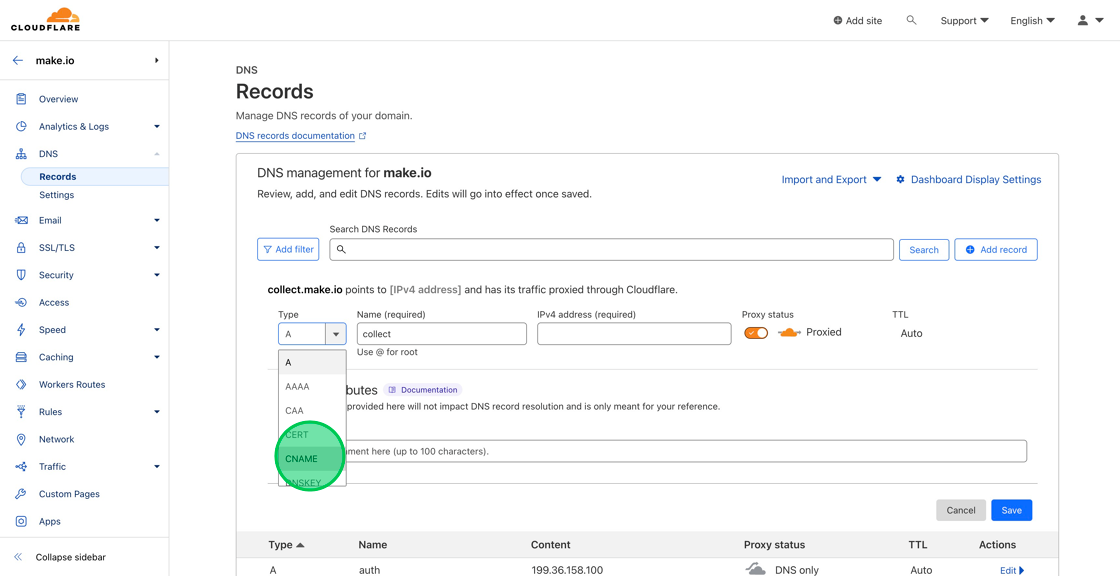The width and height of the screenshot is (1120, 576).
Task: Click the top-bar search magnifier
Action: [x=911, y=20]
